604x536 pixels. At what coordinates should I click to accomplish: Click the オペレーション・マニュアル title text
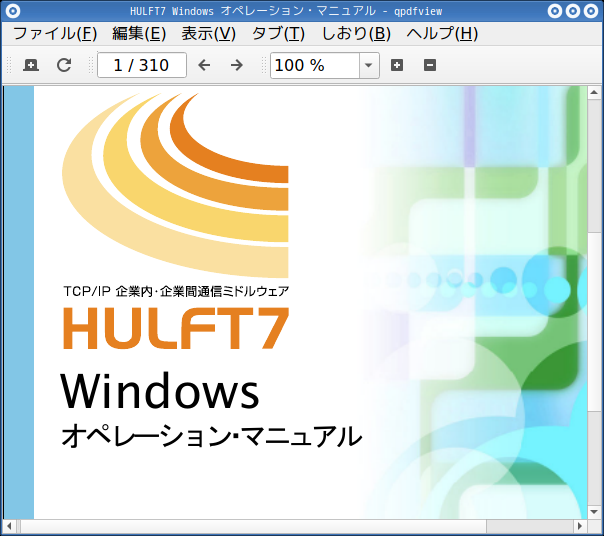211,436
